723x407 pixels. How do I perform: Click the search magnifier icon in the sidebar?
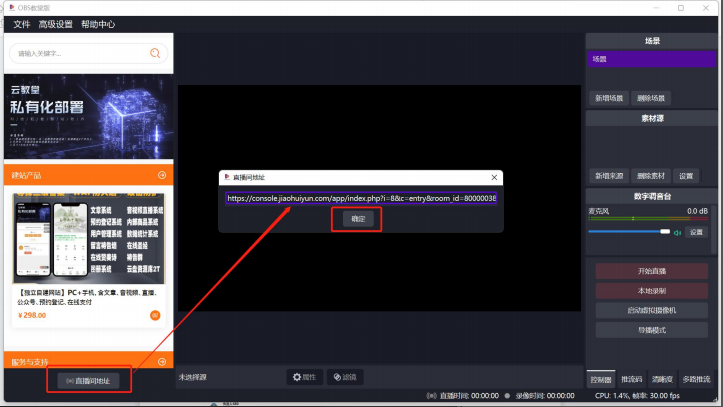[x=154, y=53]
